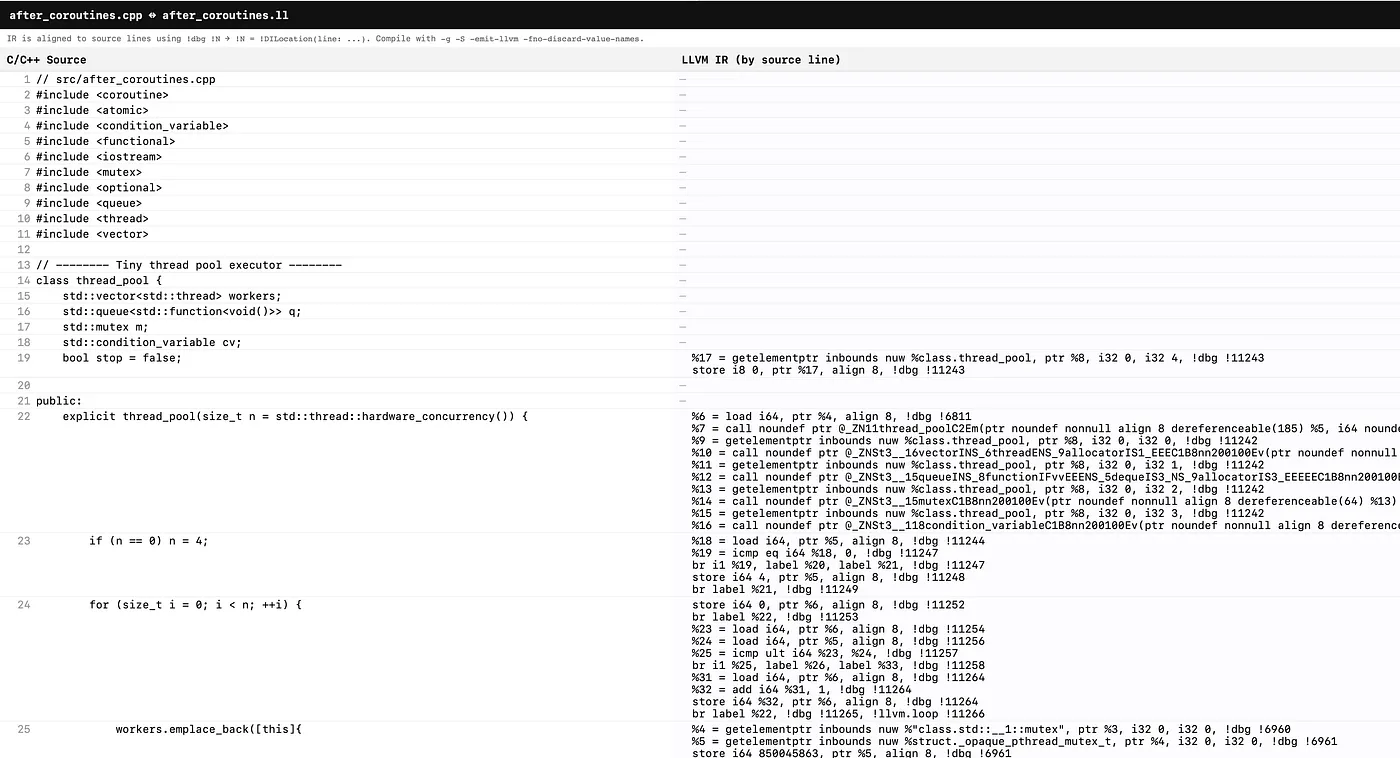
Task: Click the #include <condition_variable> line
Action: (132, 126)
